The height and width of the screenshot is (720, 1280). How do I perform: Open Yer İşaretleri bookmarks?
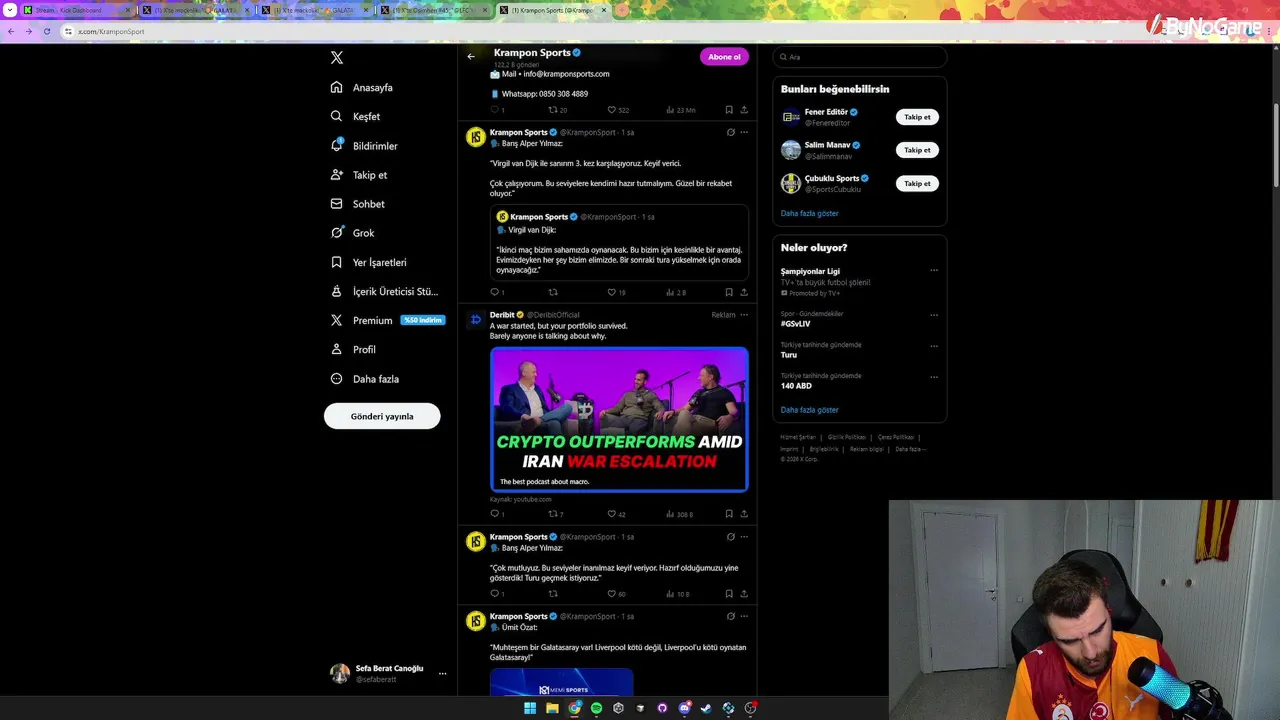click(x=368, y=262)
